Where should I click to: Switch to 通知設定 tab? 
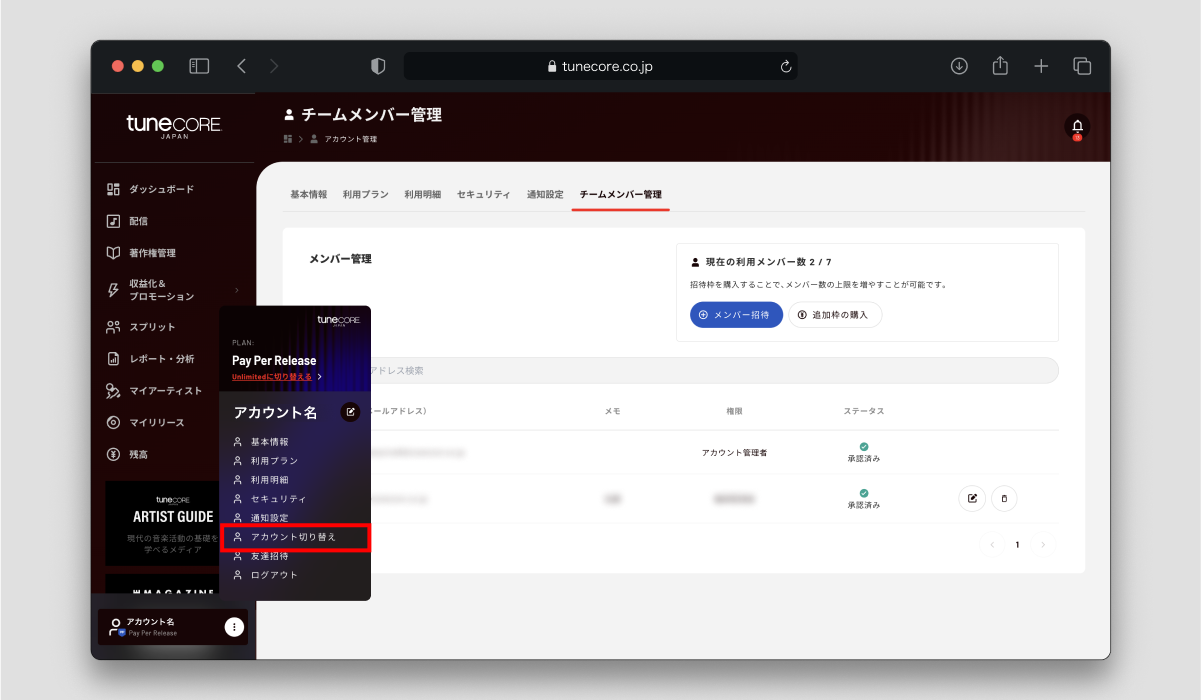point(545,194)
